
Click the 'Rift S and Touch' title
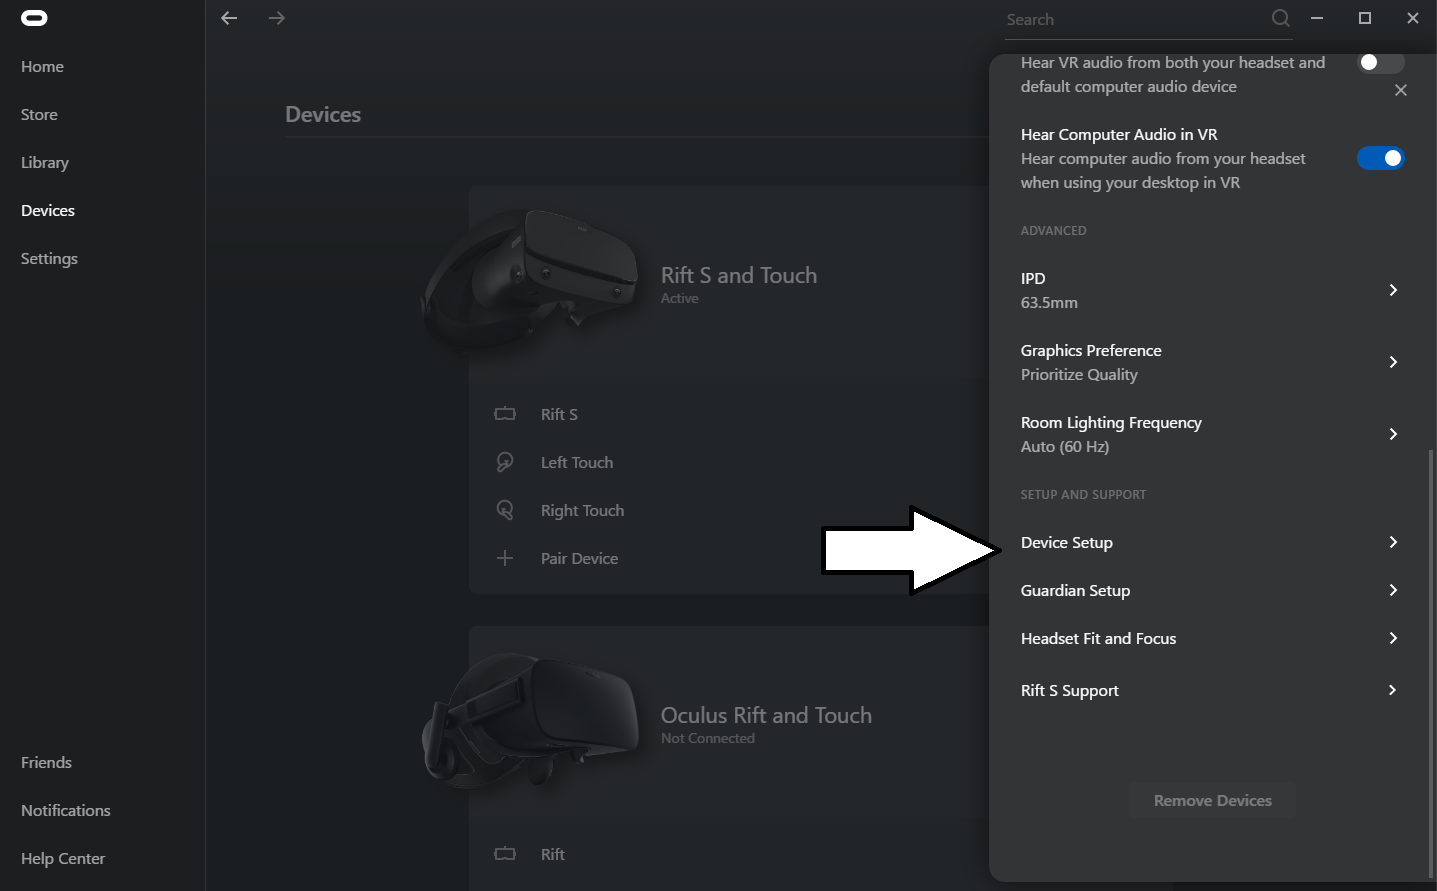[739, 275]
